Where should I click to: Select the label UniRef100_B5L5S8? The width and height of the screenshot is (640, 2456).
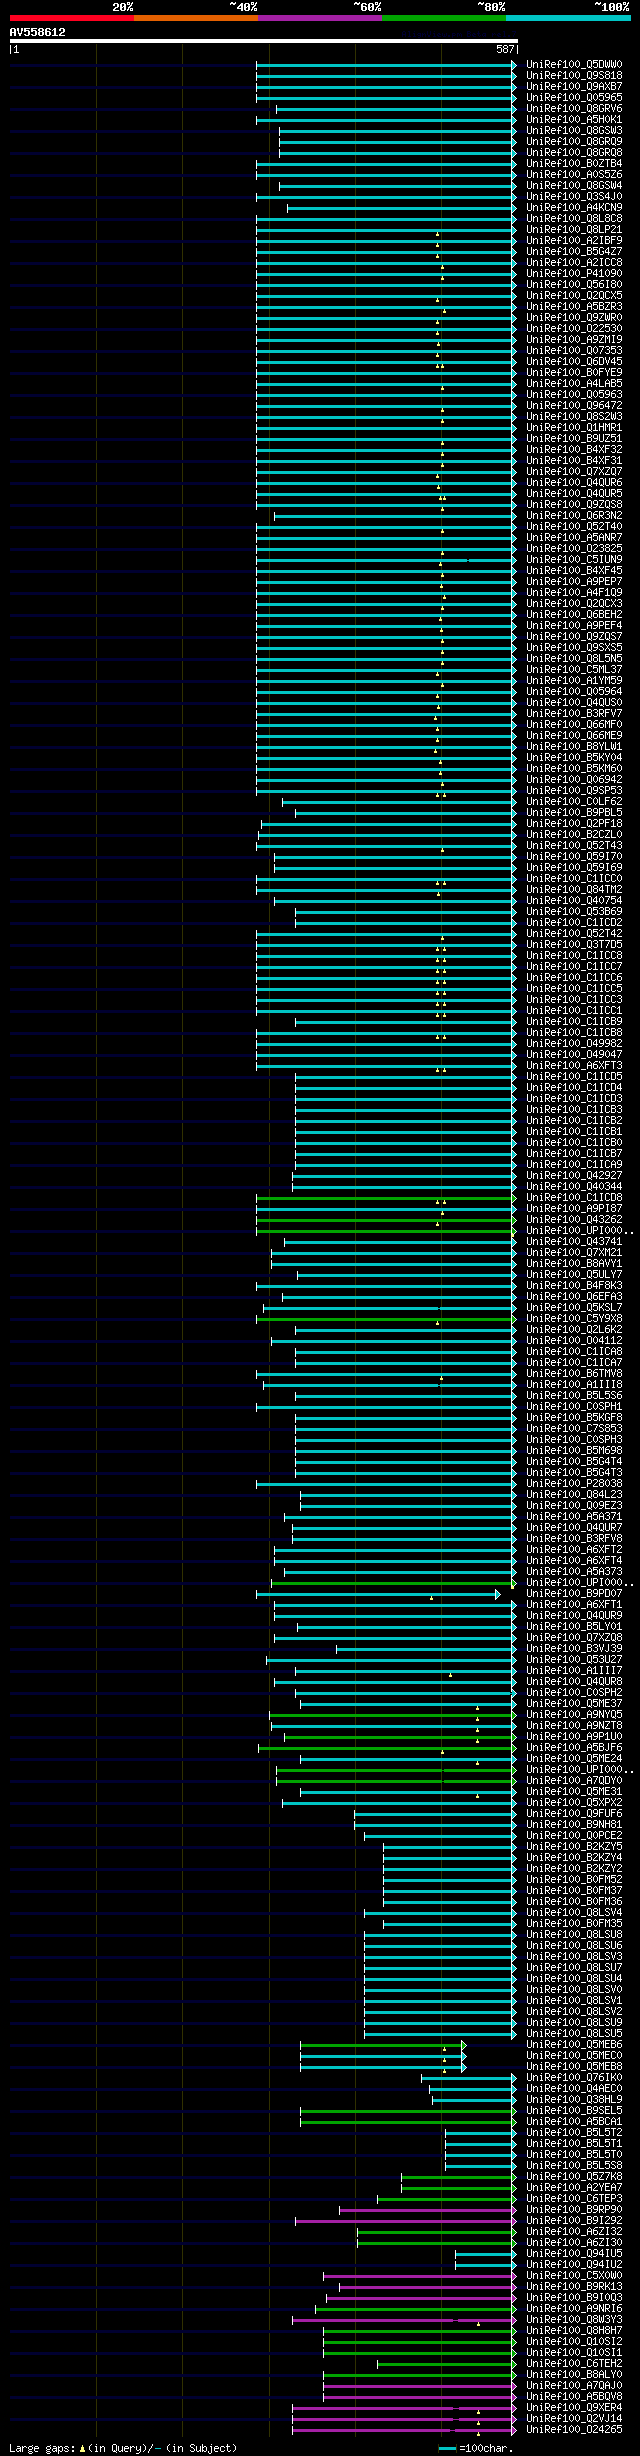tap(574, 2166)
